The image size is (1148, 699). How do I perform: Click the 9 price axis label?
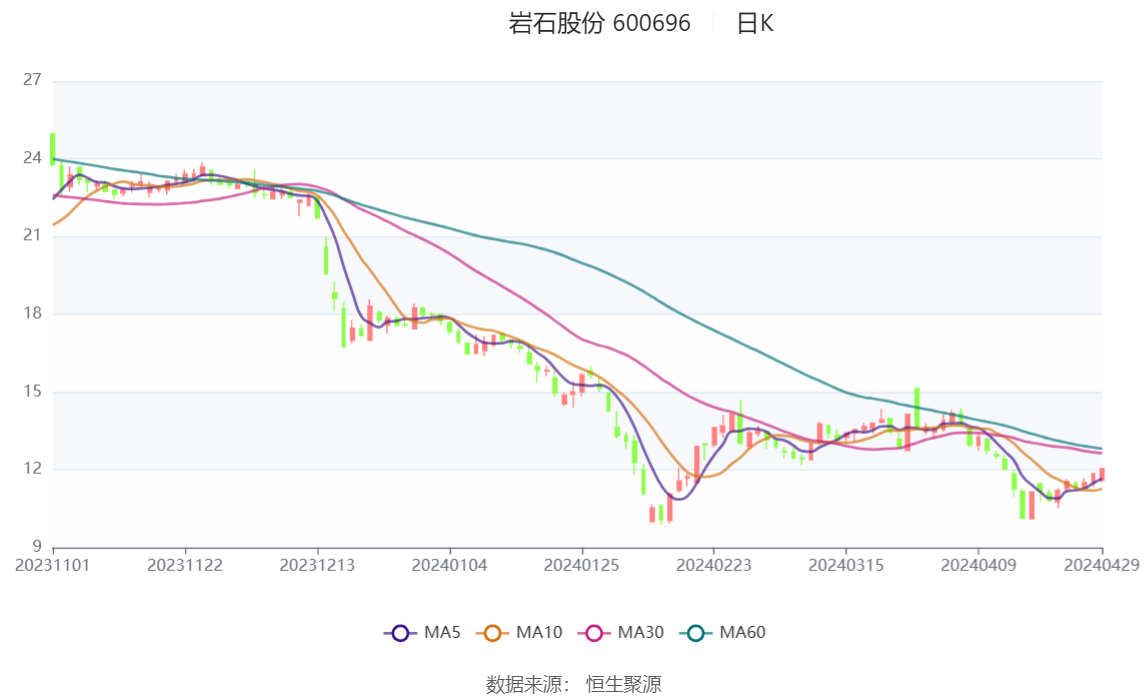[37, 546]
